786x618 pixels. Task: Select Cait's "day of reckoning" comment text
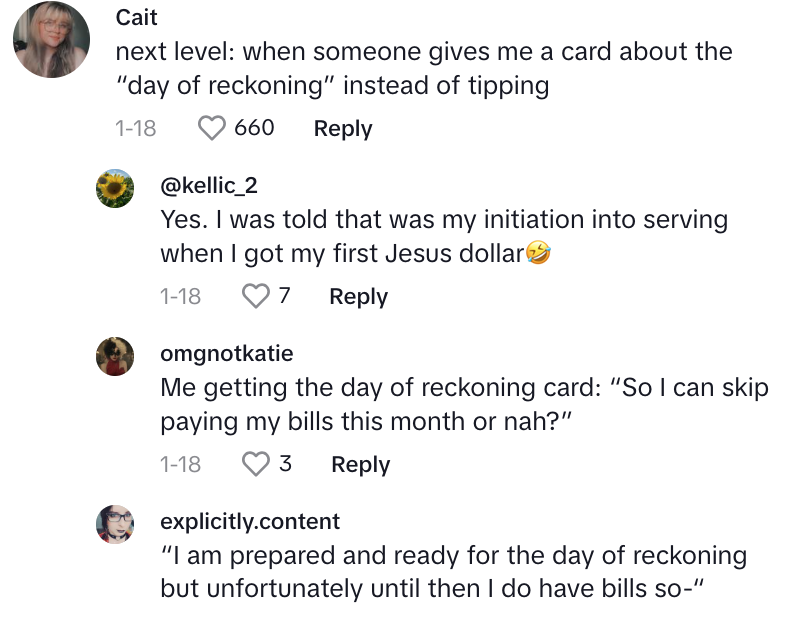424,68
